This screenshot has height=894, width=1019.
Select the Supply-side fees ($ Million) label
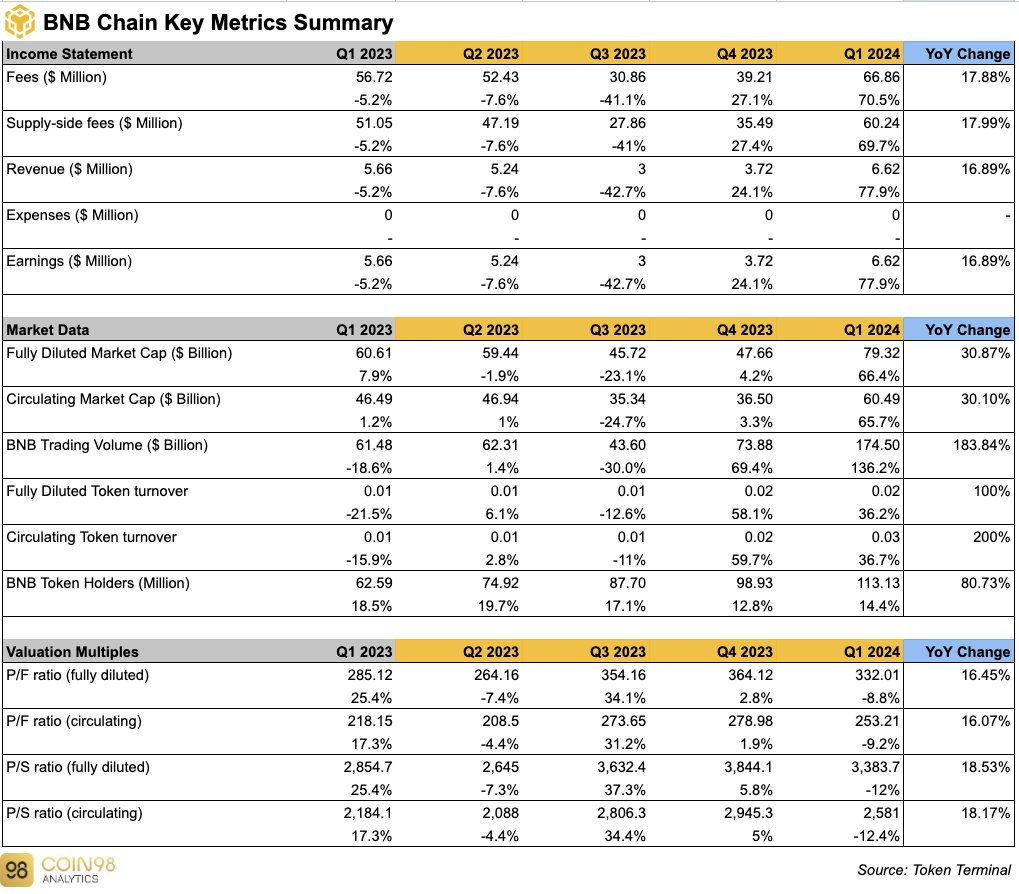(x=94, y=123)
